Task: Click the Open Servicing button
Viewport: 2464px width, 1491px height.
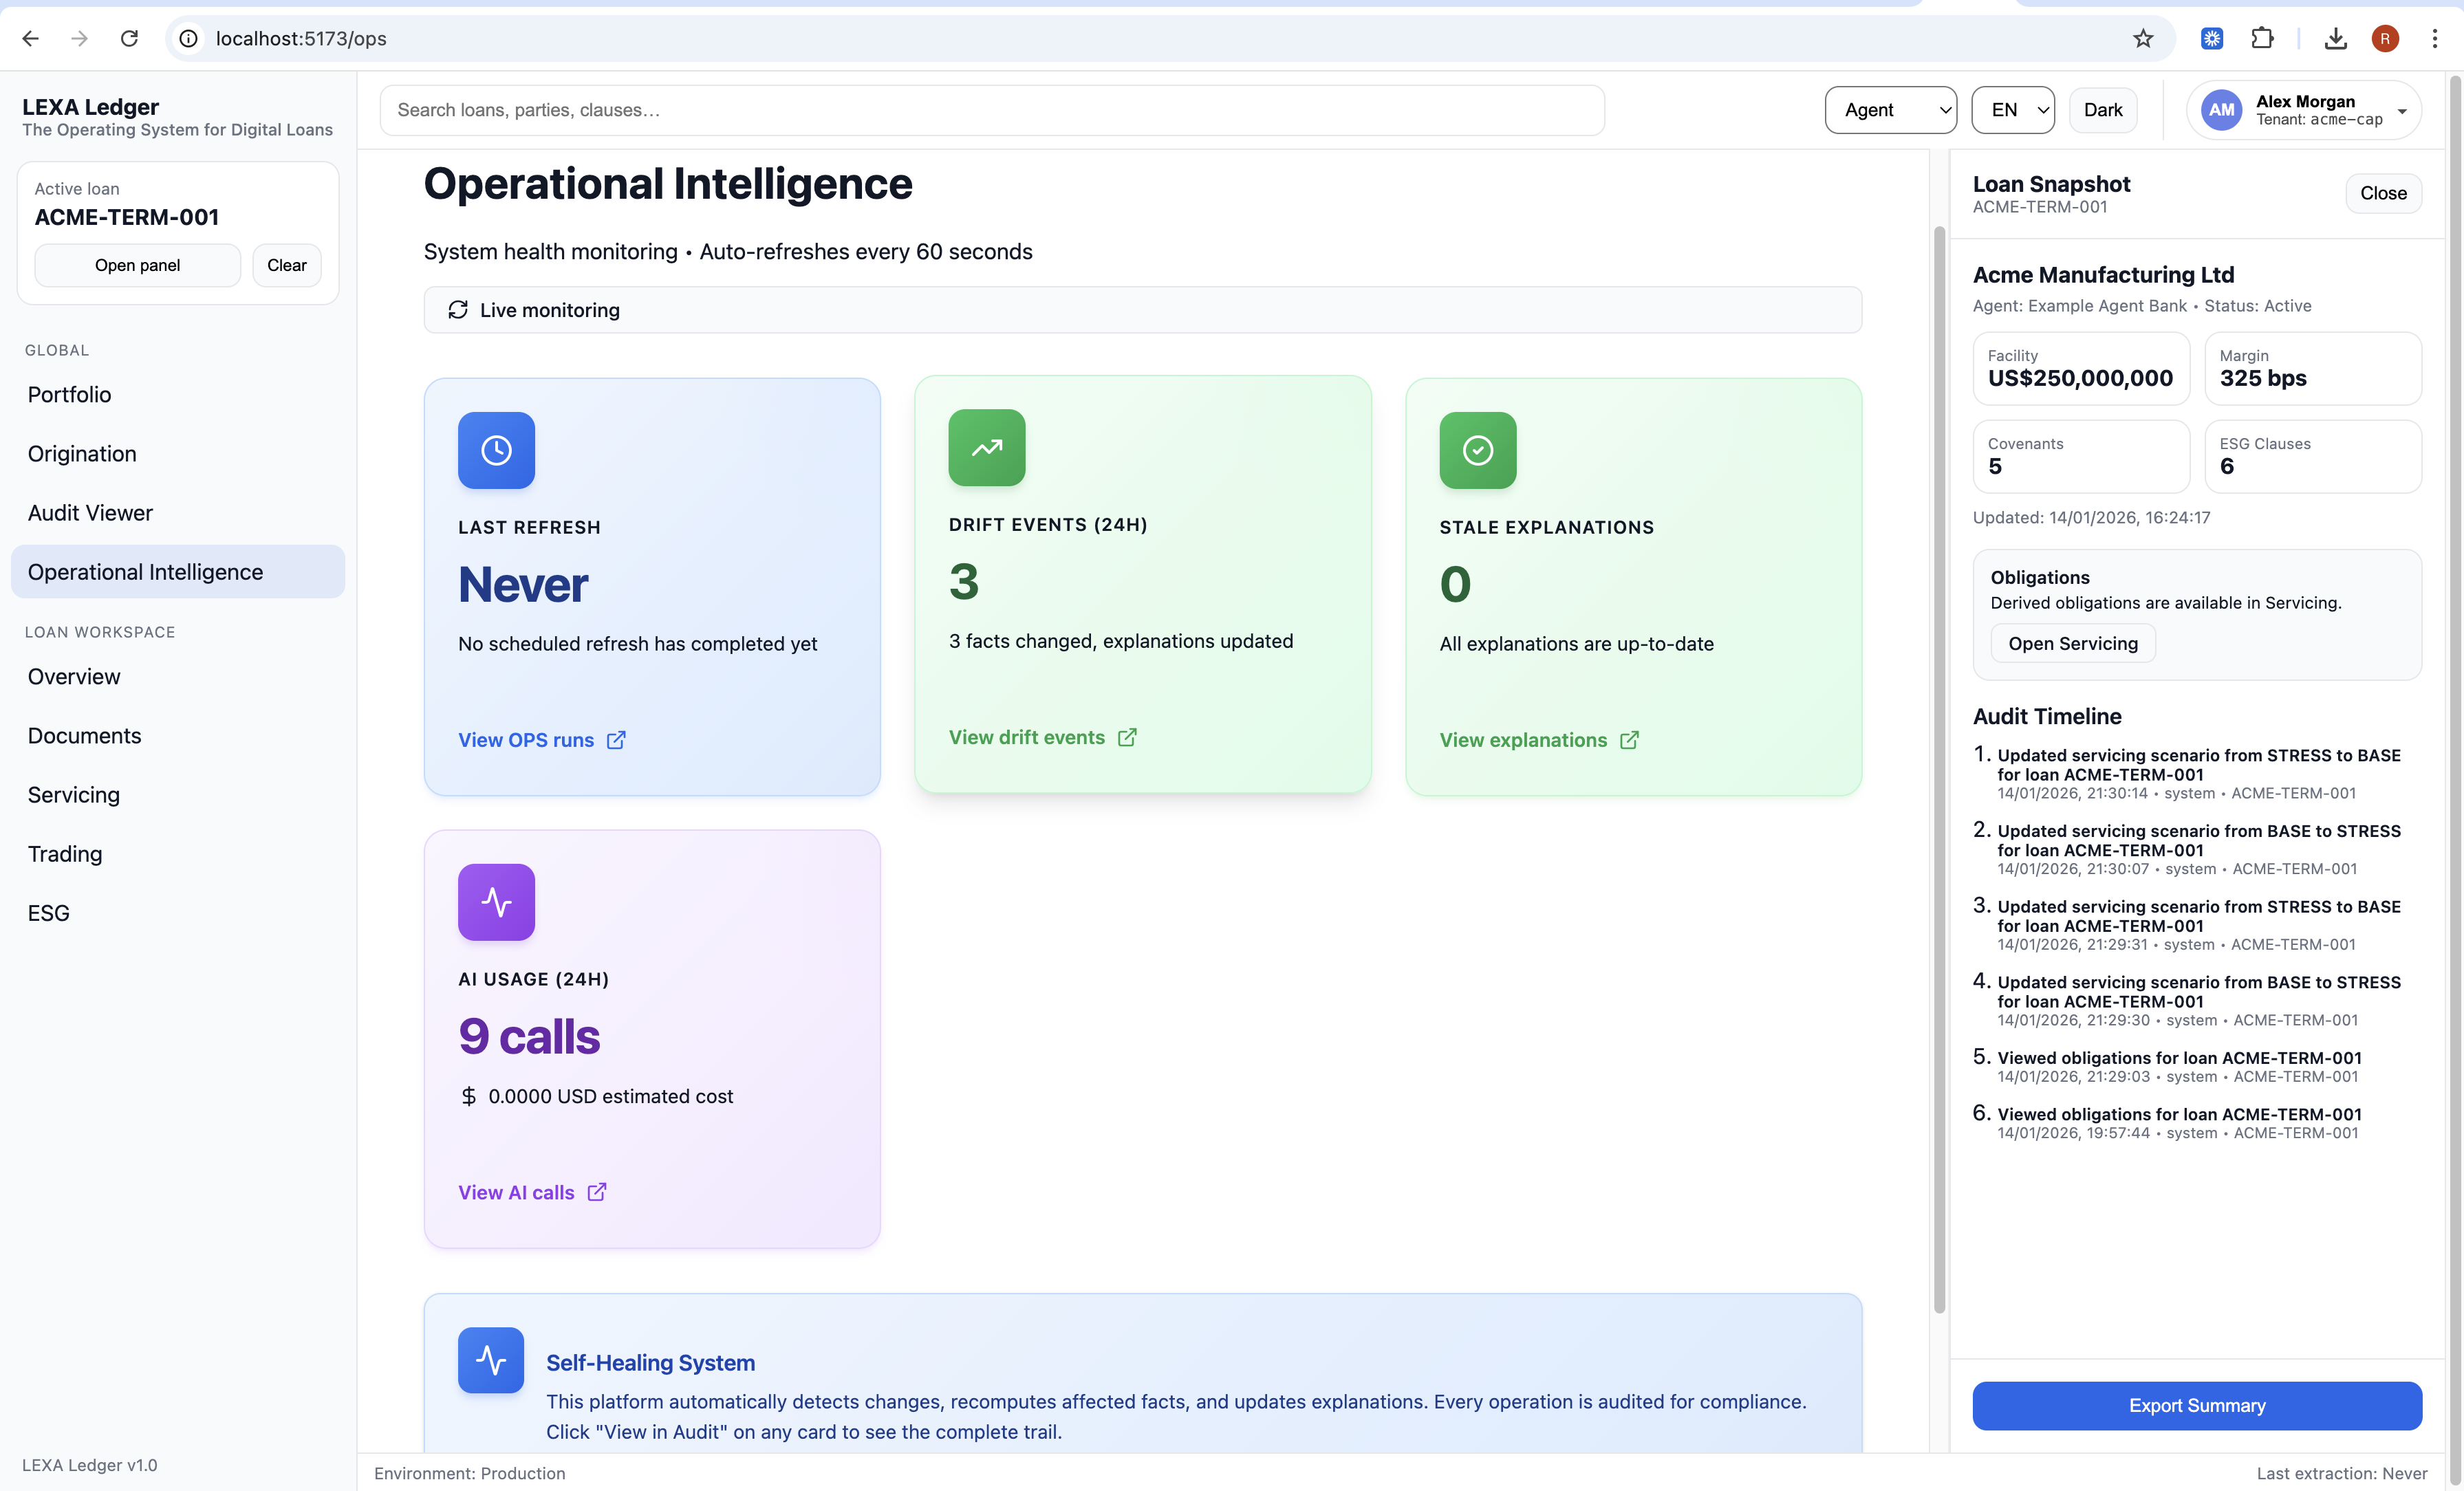Action: (x=2072, y=643)
